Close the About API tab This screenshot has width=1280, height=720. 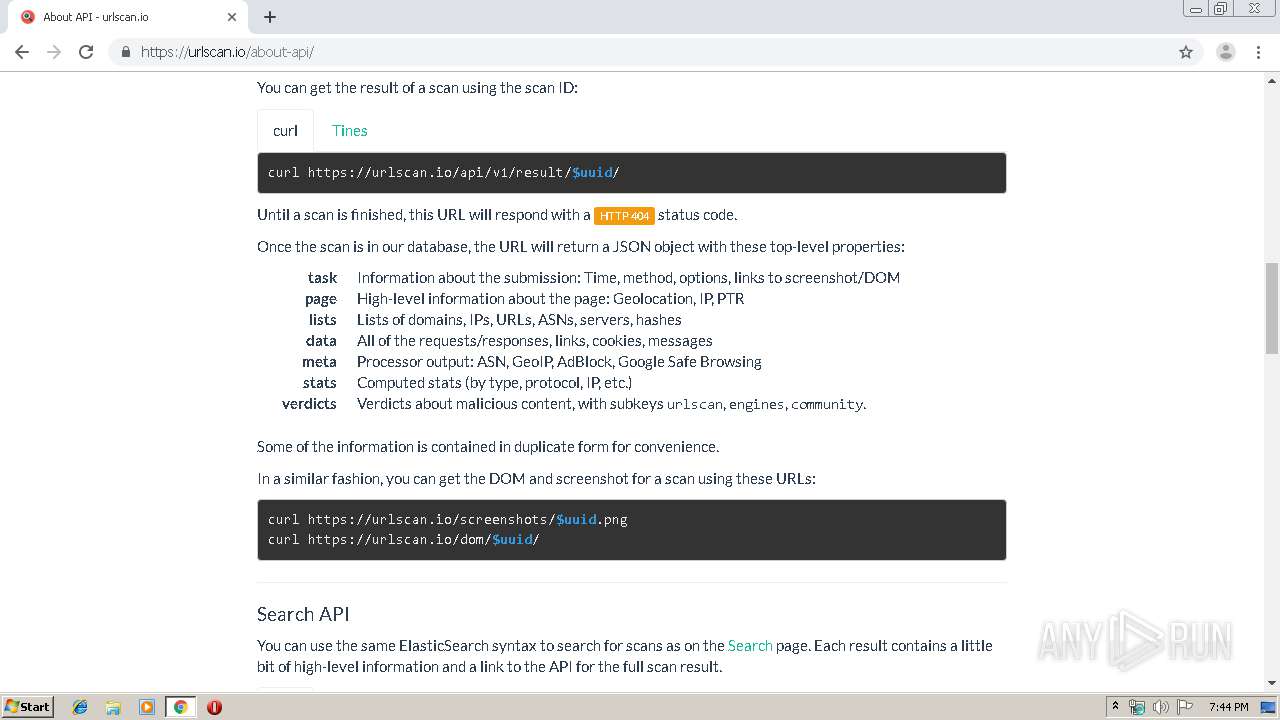[232, 17]
